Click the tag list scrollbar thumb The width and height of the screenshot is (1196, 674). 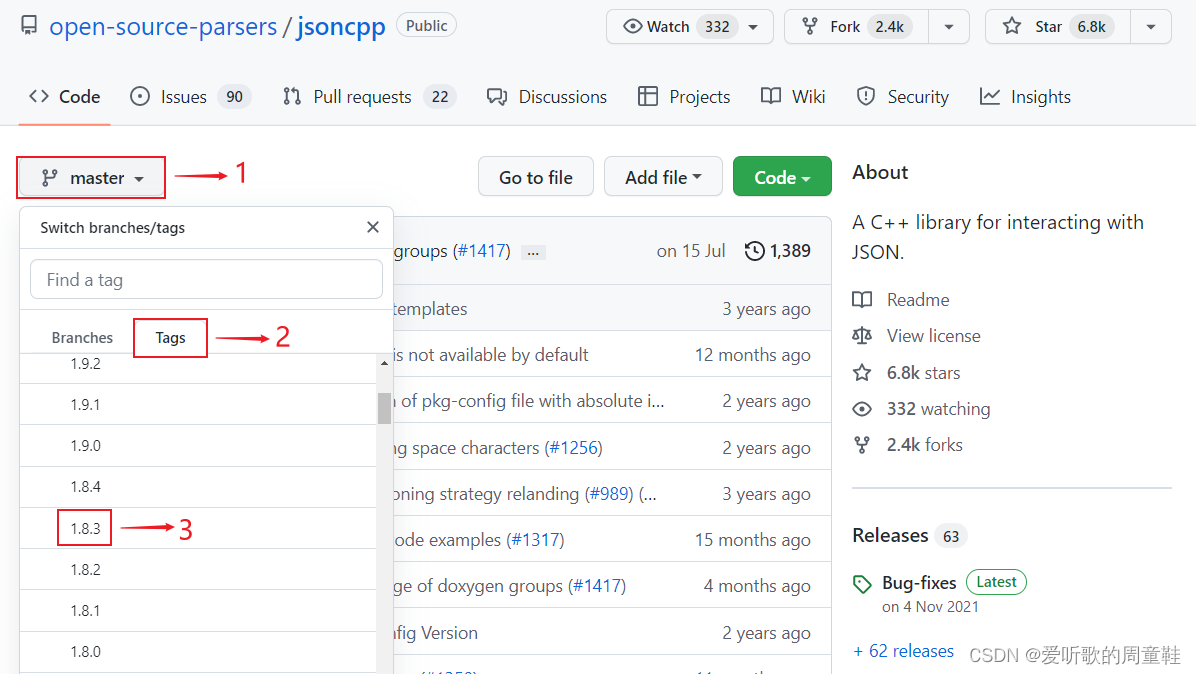384,408
